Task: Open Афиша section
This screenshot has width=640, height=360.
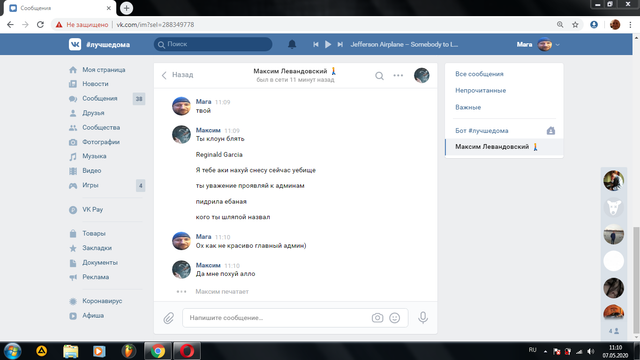Action: click(x=93, y=316)
